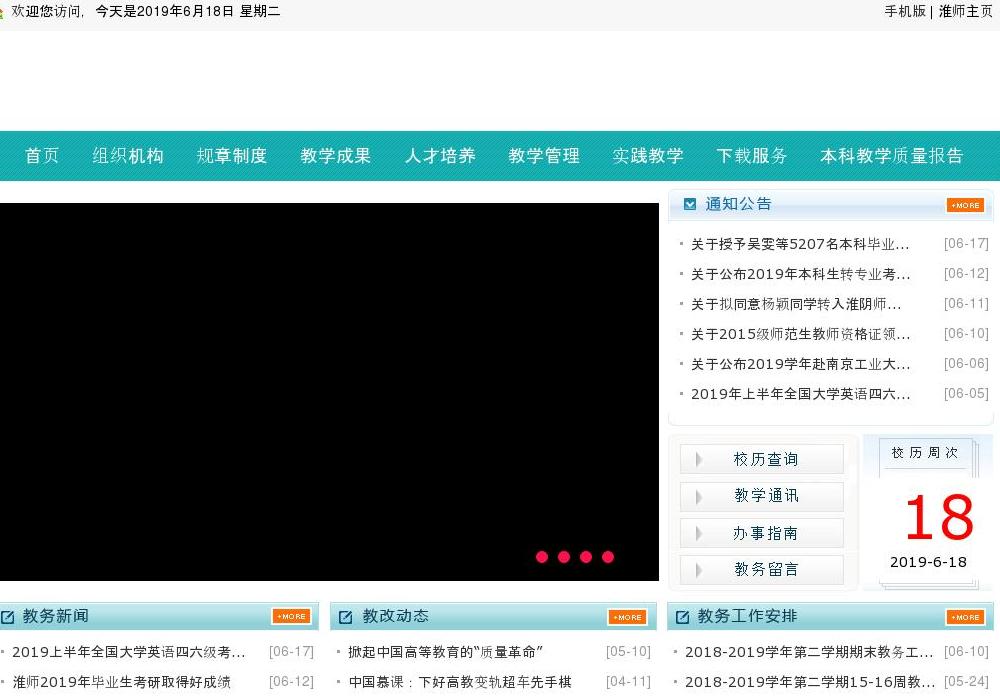Open notice 关于2015级师范生教师资格证领
Viewport: 1000px width, 700px height.
[800, 334]
